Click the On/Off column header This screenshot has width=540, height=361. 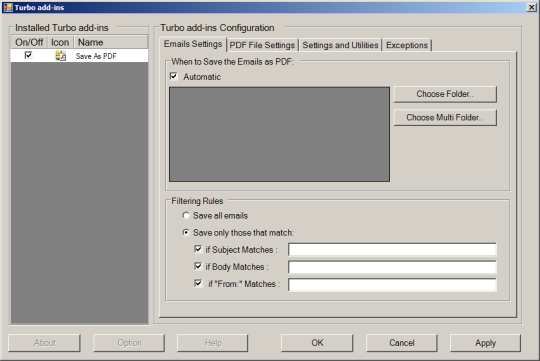[x=29, y=42]
